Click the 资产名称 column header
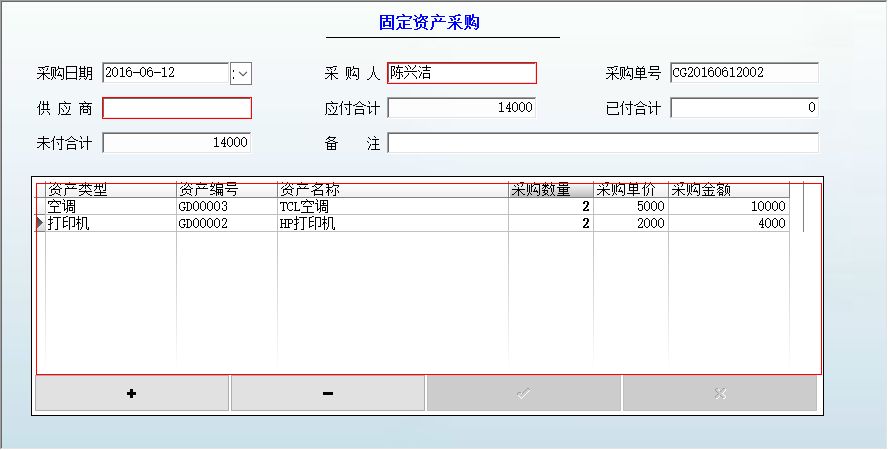Image resolution: width=888 pixels, height=450 pixels. click(x=392, y=190)
